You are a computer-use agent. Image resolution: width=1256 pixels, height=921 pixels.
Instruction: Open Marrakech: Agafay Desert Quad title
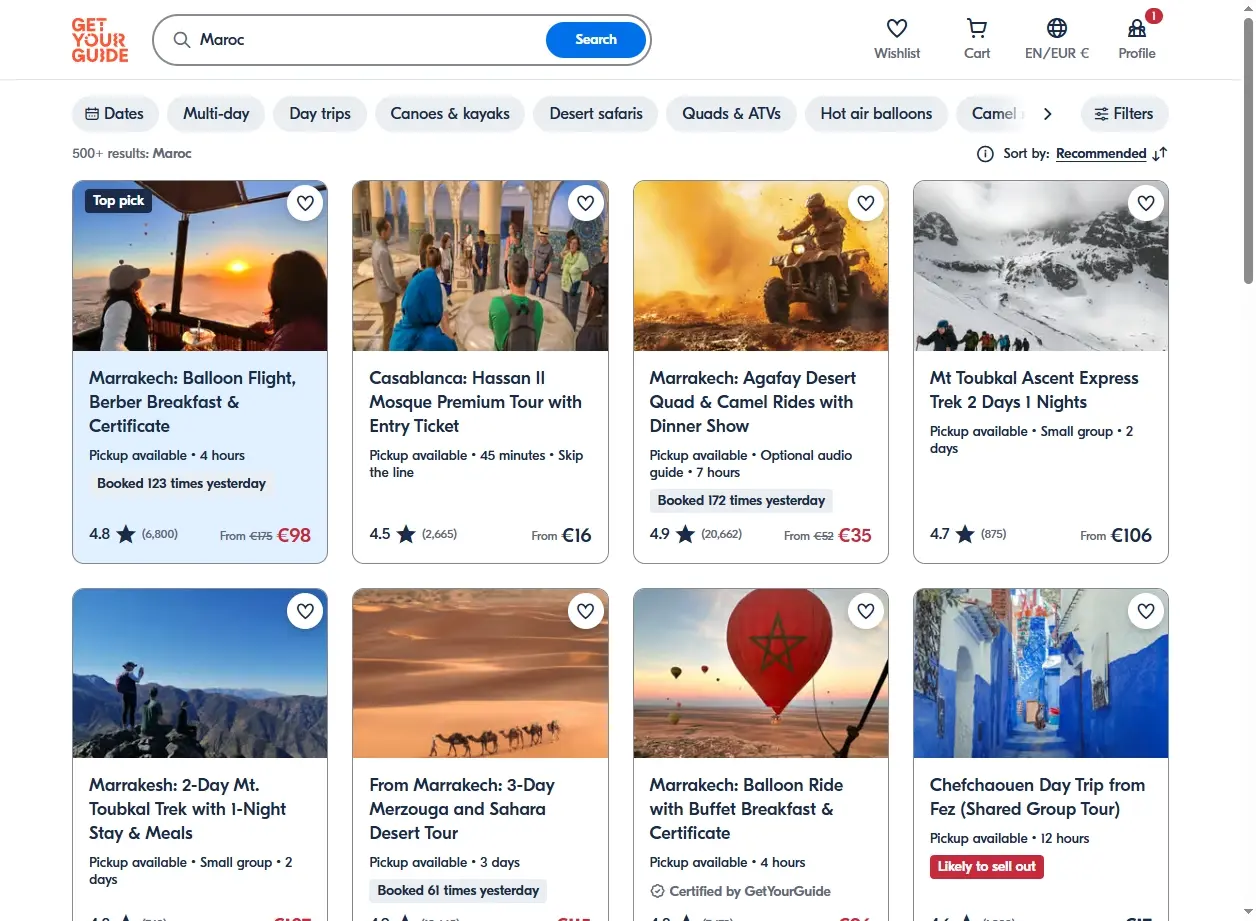(753, 402)
